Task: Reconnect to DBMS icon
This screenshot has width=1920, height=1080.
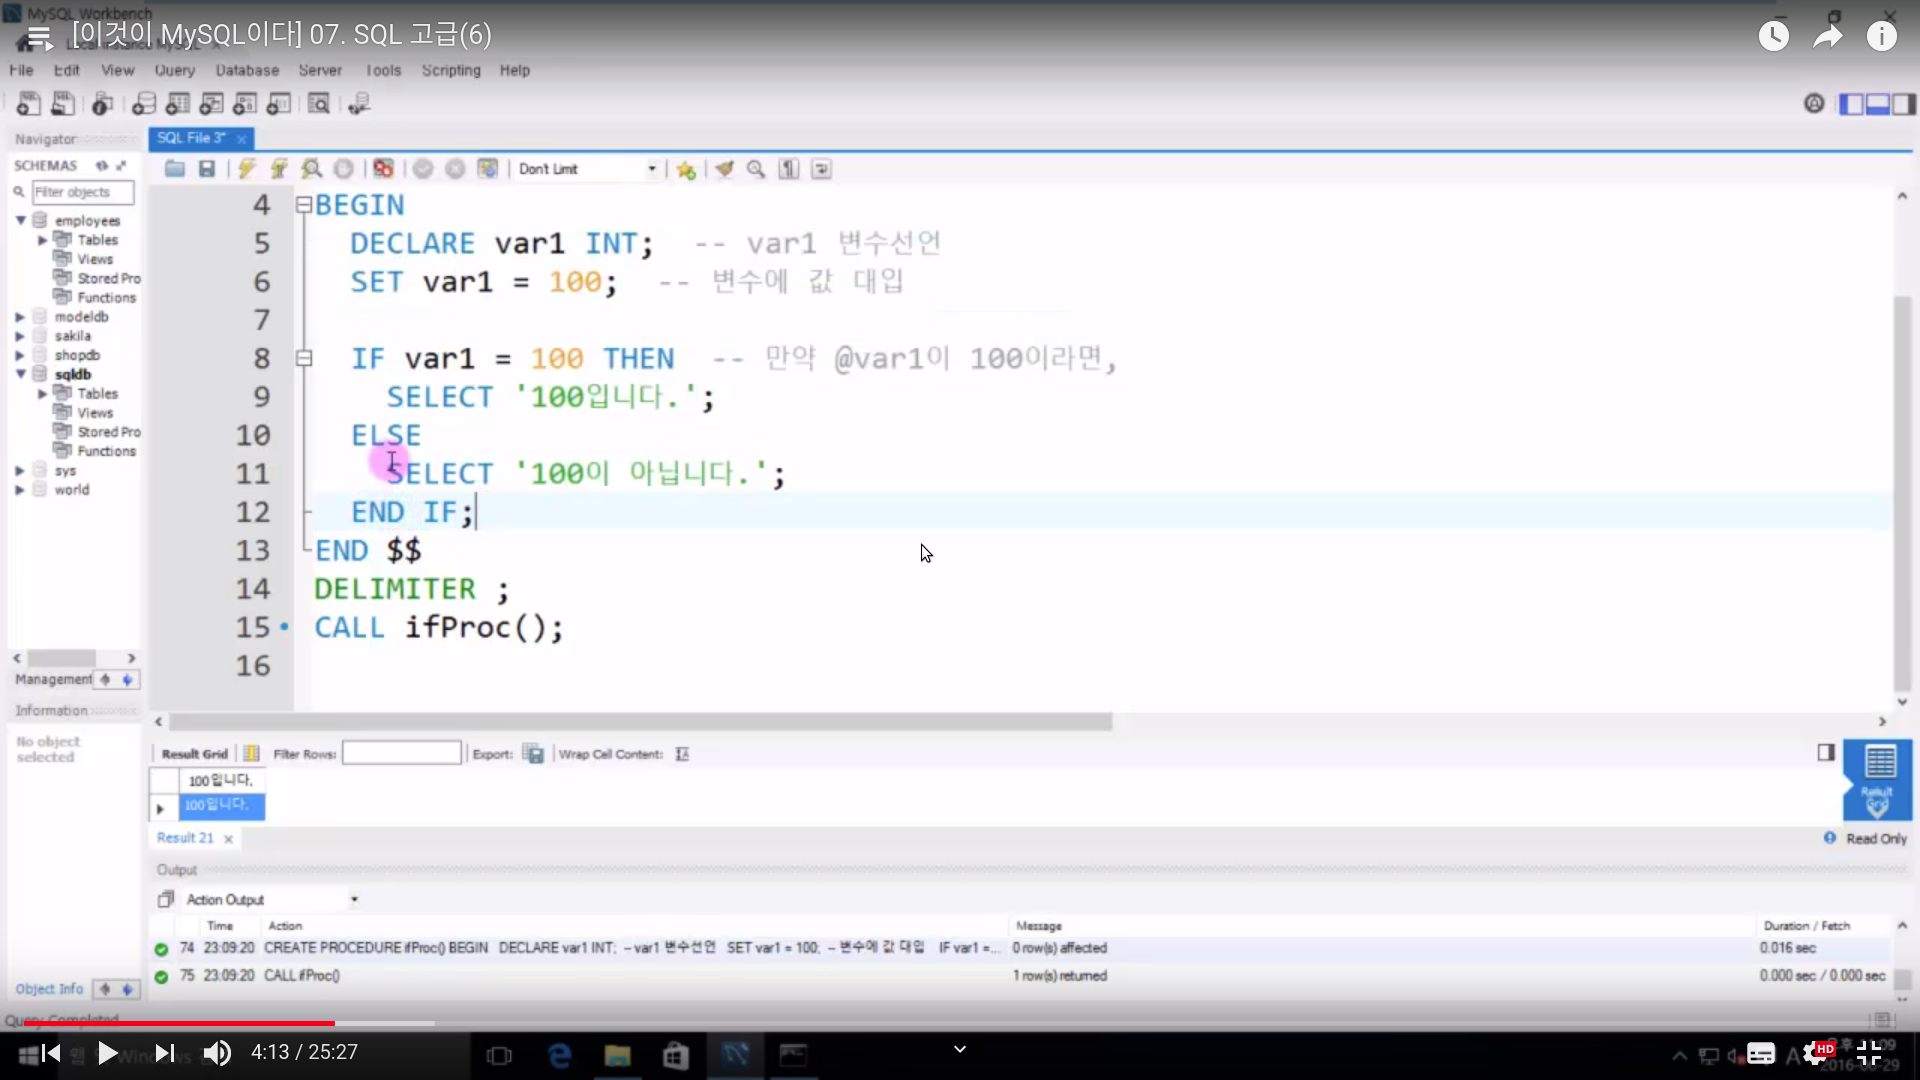Action: [x=359, y=103]
